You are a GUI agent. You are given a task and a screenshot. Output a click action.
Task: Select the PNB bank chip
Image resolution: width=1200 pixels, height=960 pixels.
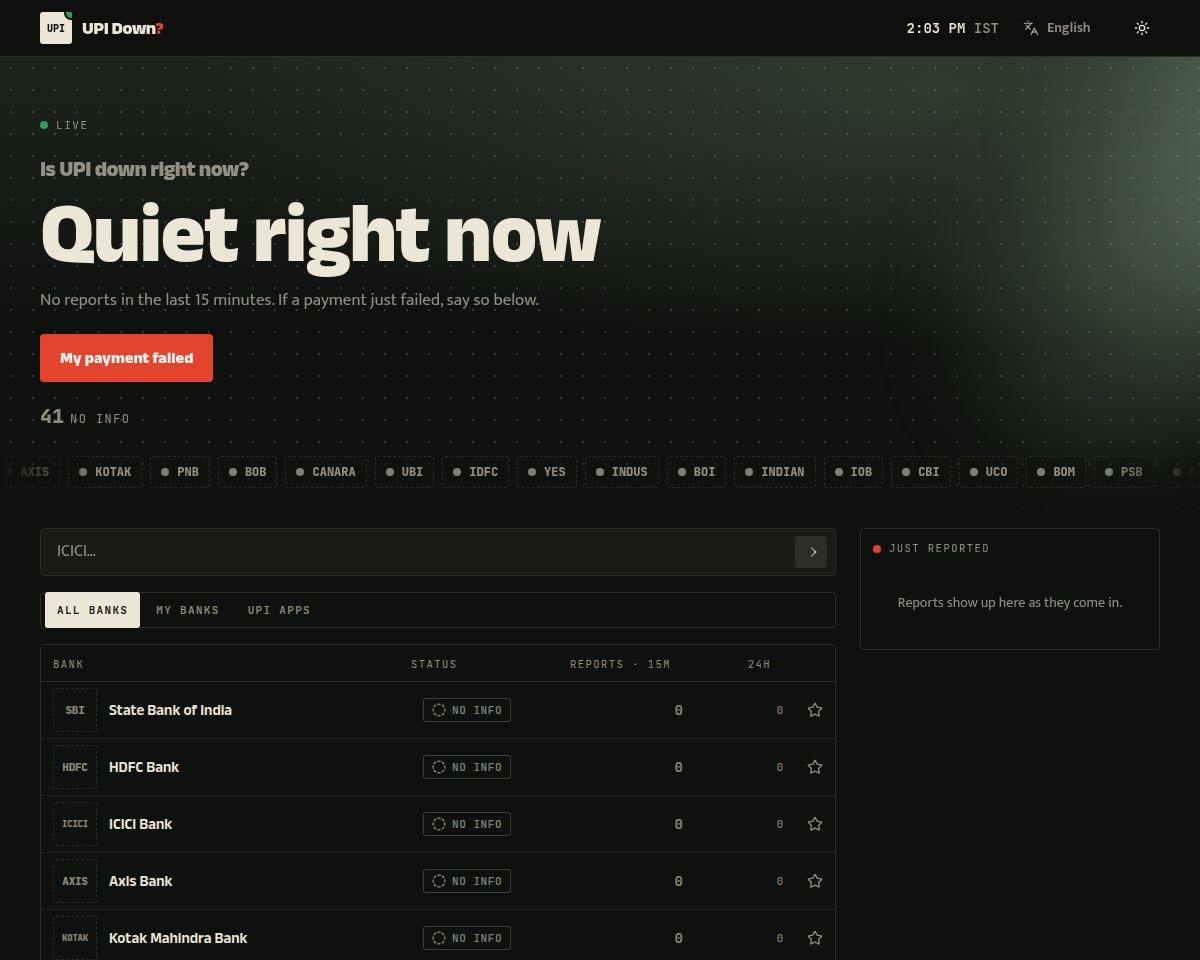point(180,472)
